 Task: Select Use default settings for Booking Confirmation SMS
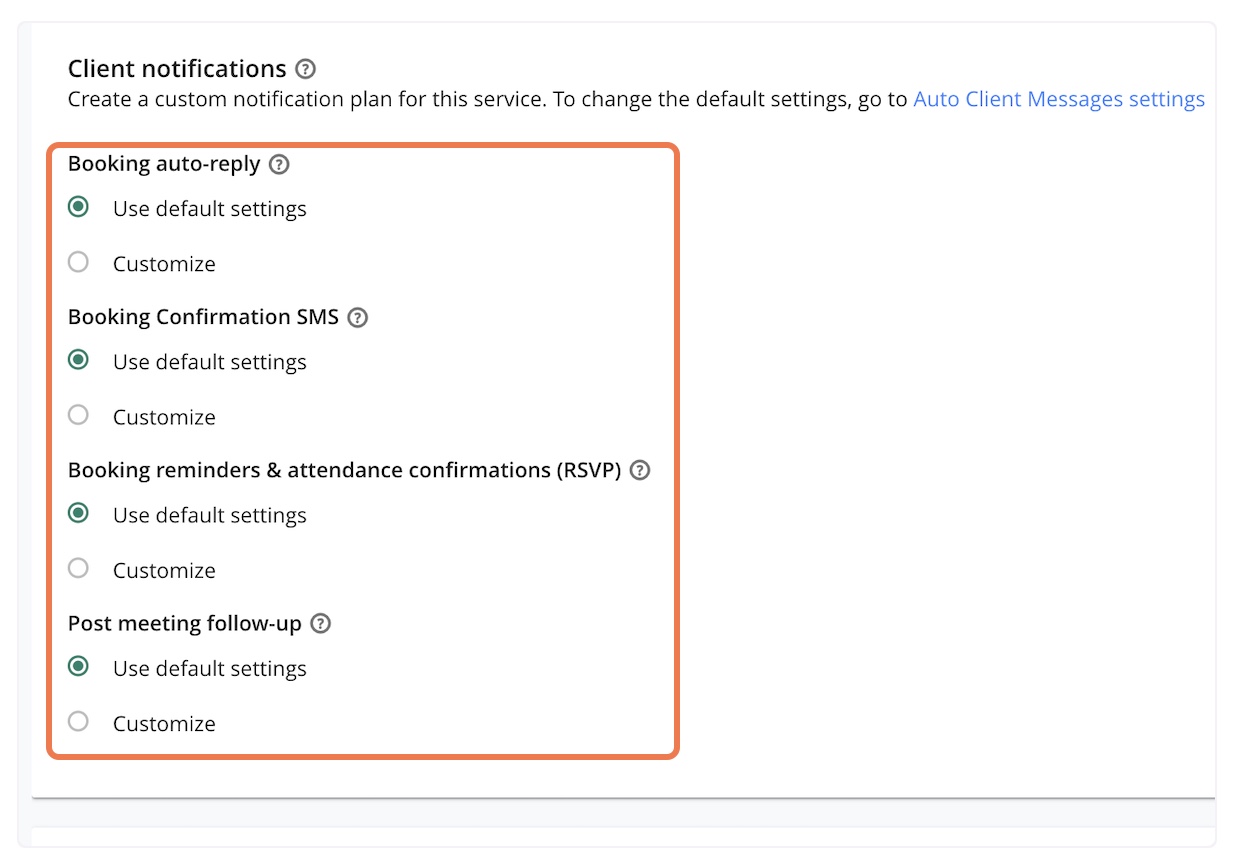78,361
